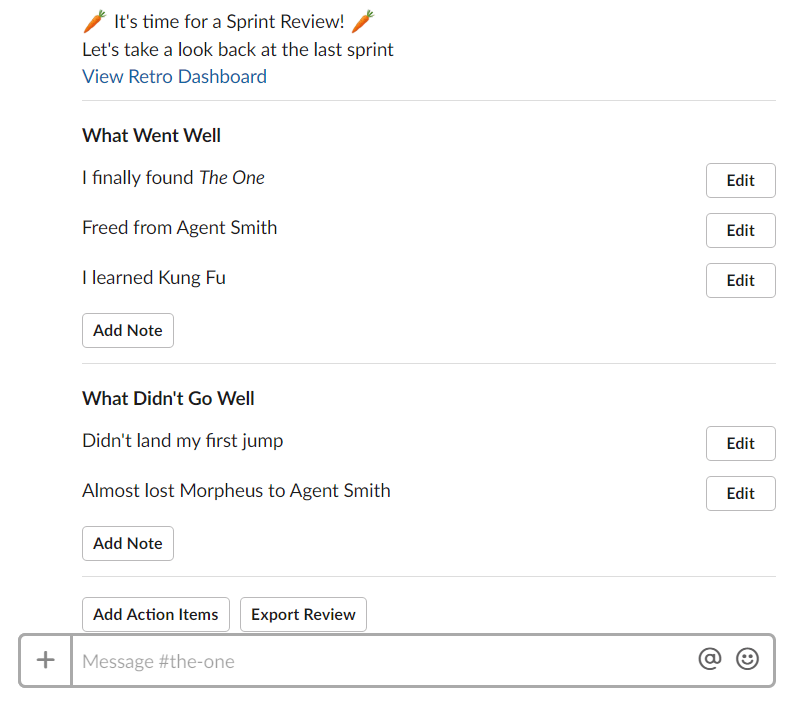Edit the 'Freed from Agent Smith' note
The image size is (787, 702).
pos(740,231)
